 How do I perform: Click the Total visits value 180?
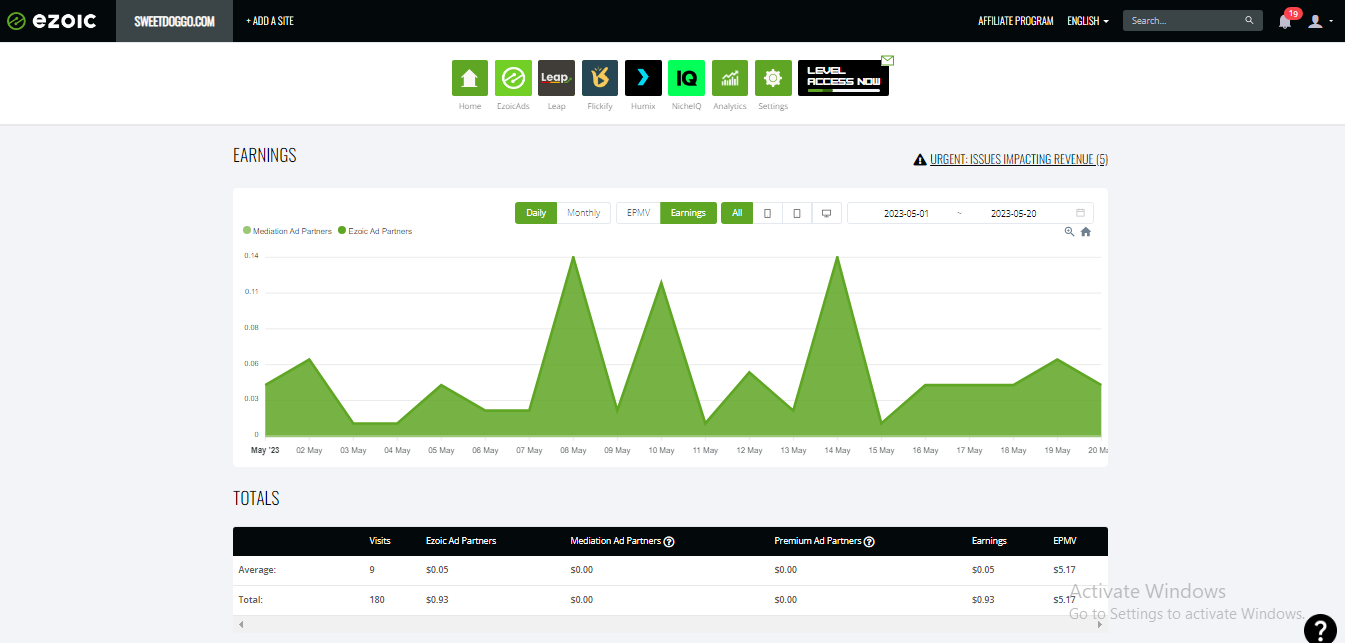point(377,600)
